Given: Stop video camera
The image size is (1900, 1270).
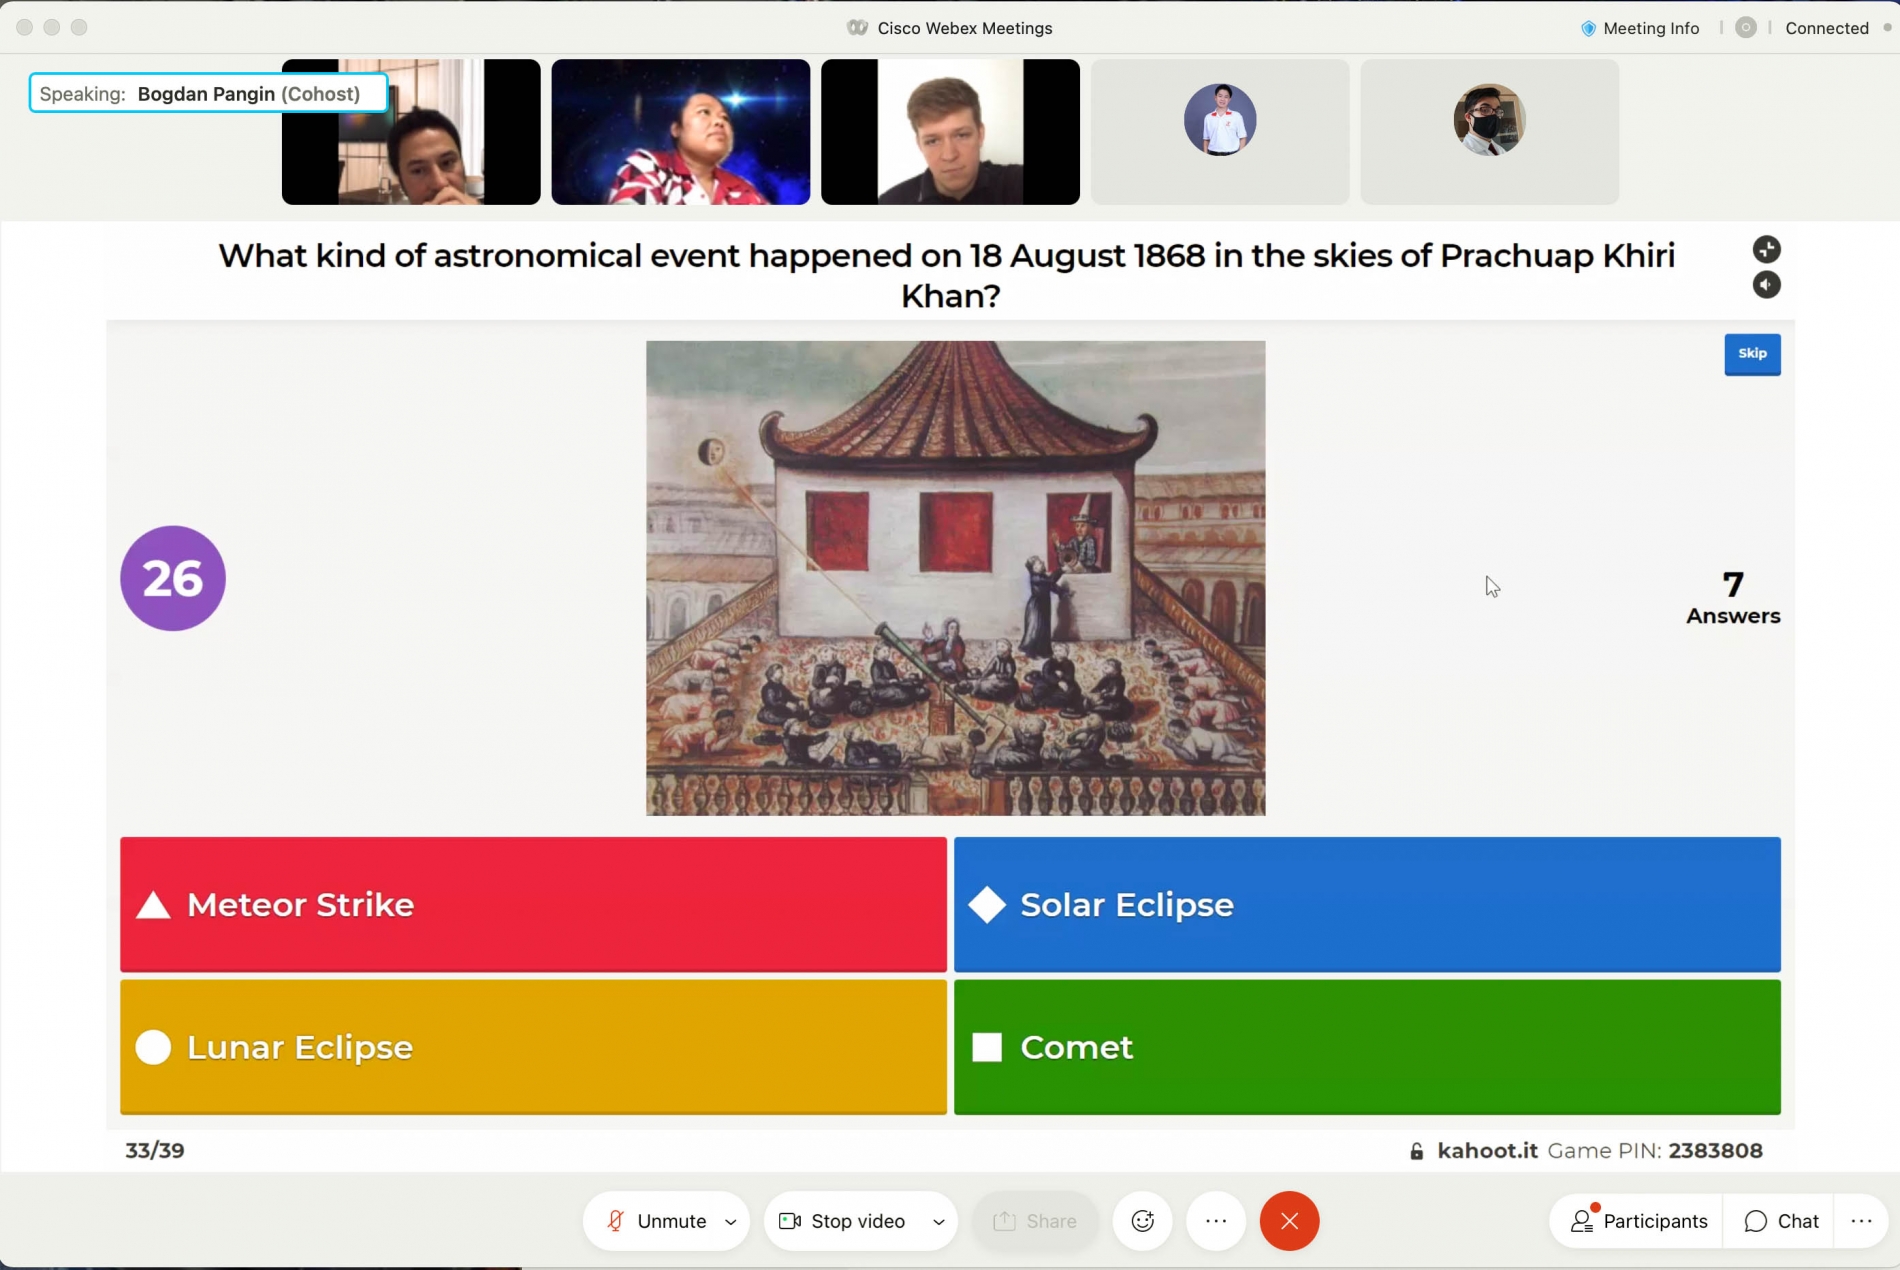Looking at the screenshot, I should (843, 1221).
